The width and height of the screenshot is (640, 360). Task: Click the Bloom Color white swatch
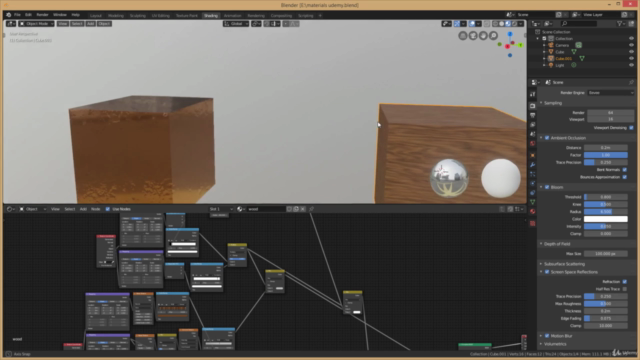[x=606, y=219]
